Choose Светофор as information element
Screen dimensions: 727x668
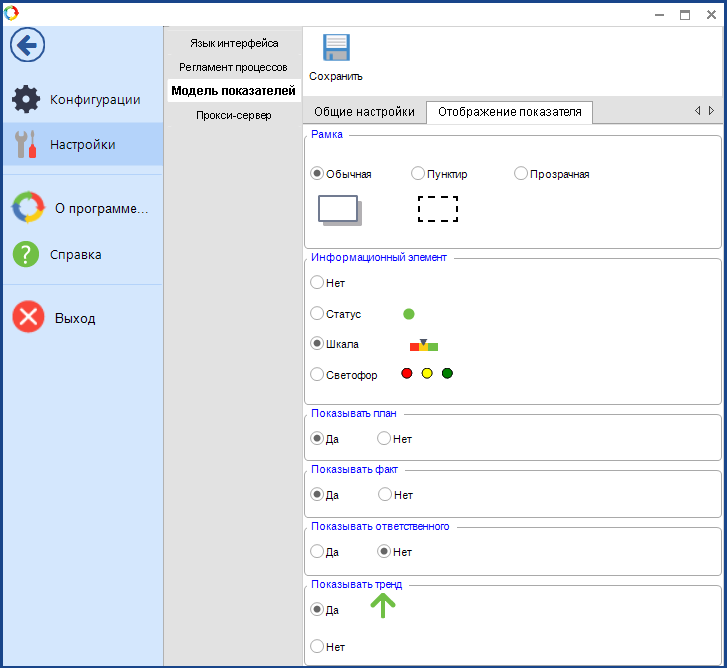pos(318,375)
